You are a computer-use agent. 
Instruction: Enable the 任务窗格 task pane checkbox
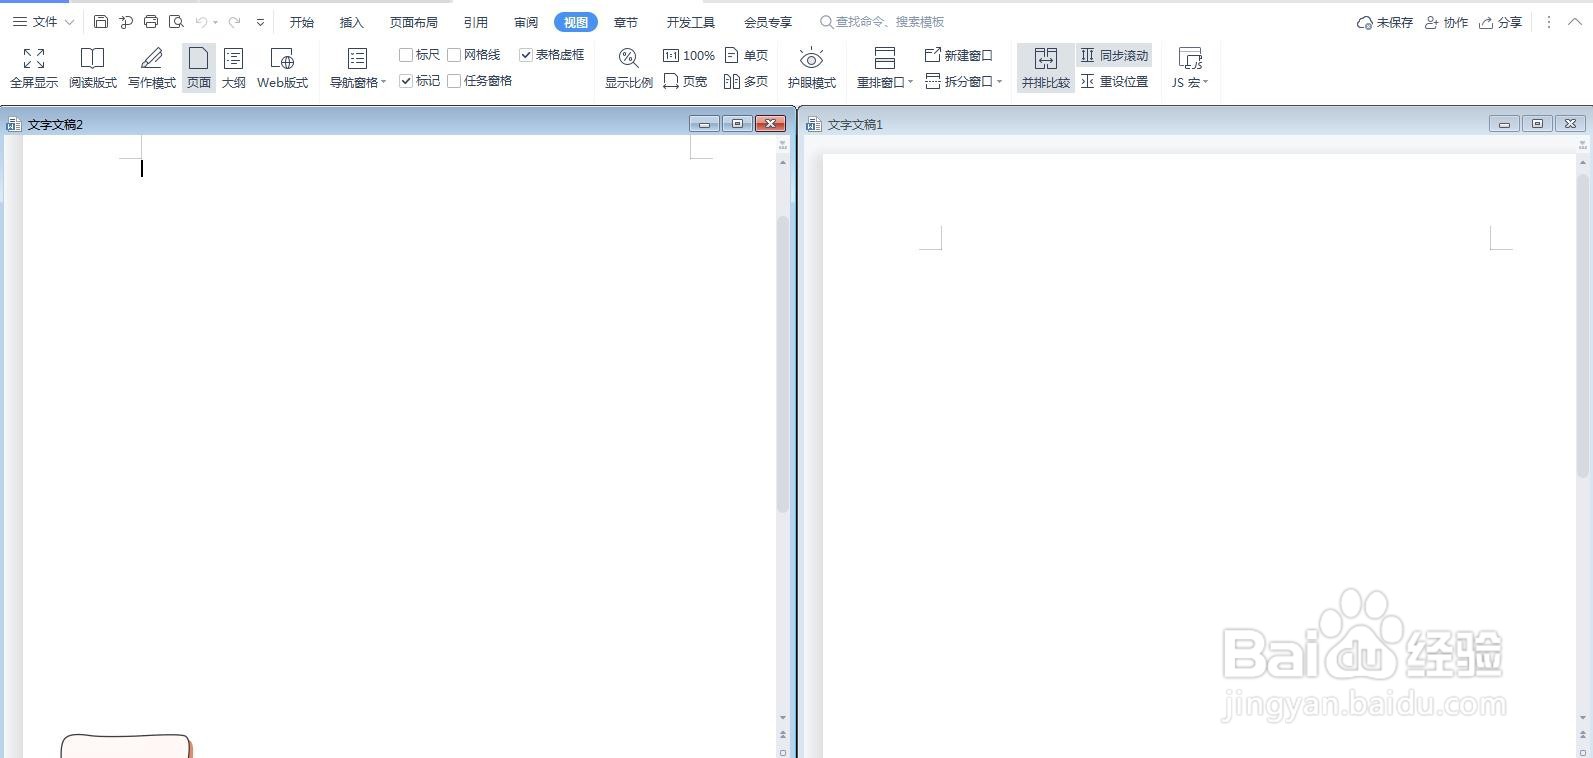click(x=454, y=81)
